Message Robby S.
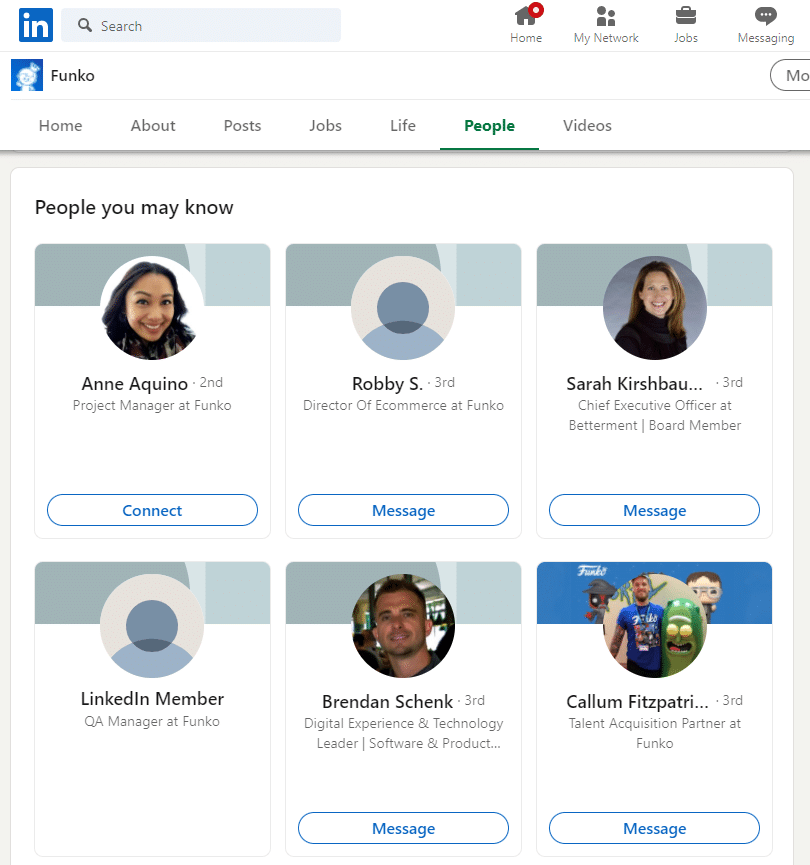The width and height of the screenshot is (810, 865). pyautogui.click(x=403, y=510)
